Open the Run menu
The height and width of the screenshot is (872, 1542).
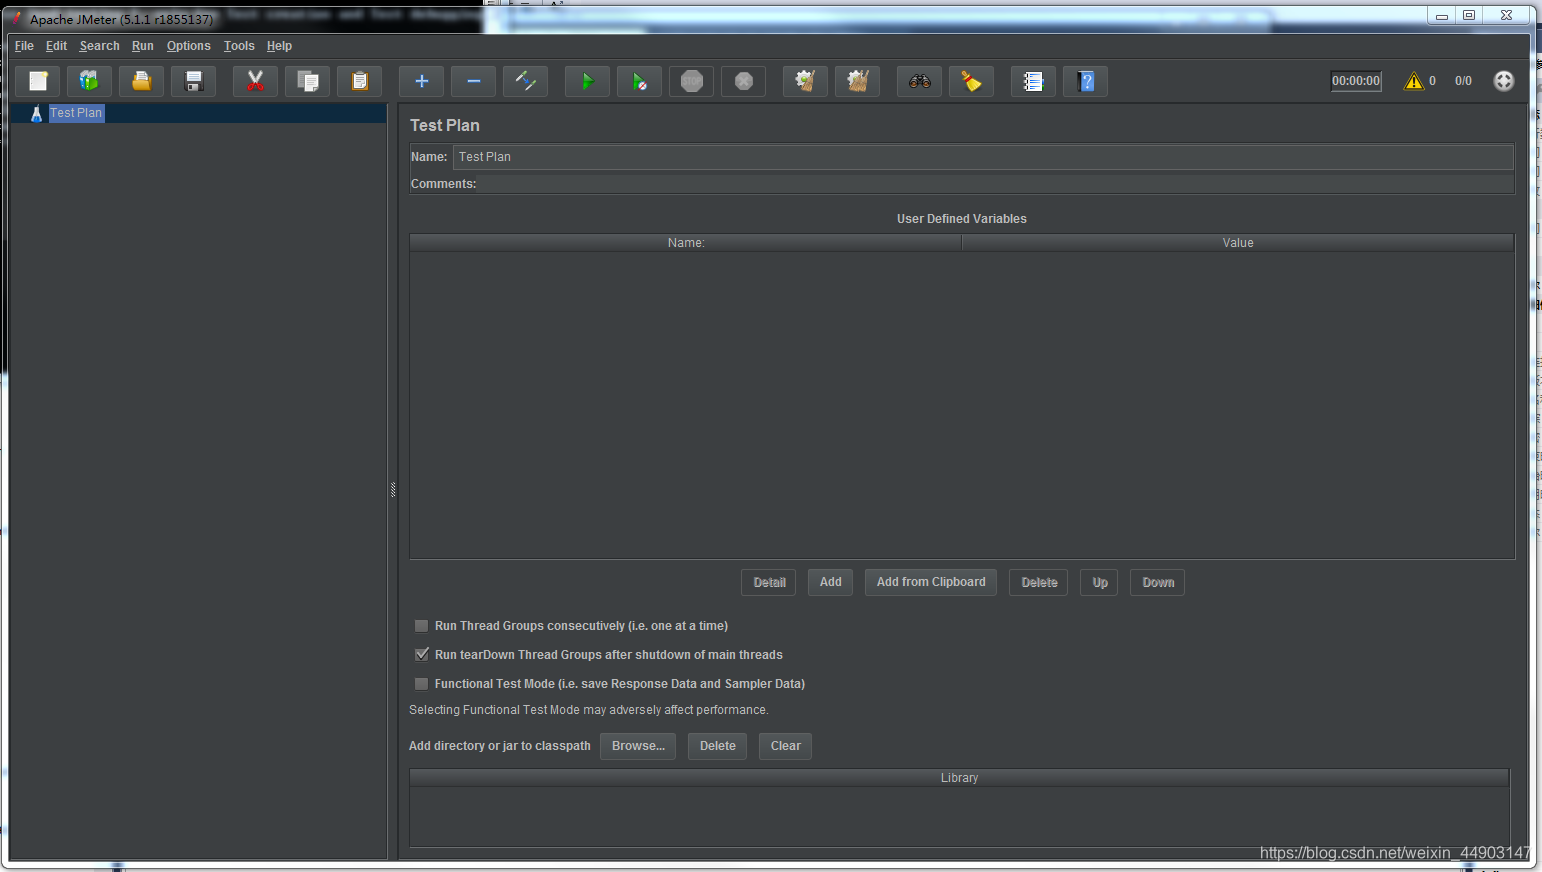[x=143, y=46]
